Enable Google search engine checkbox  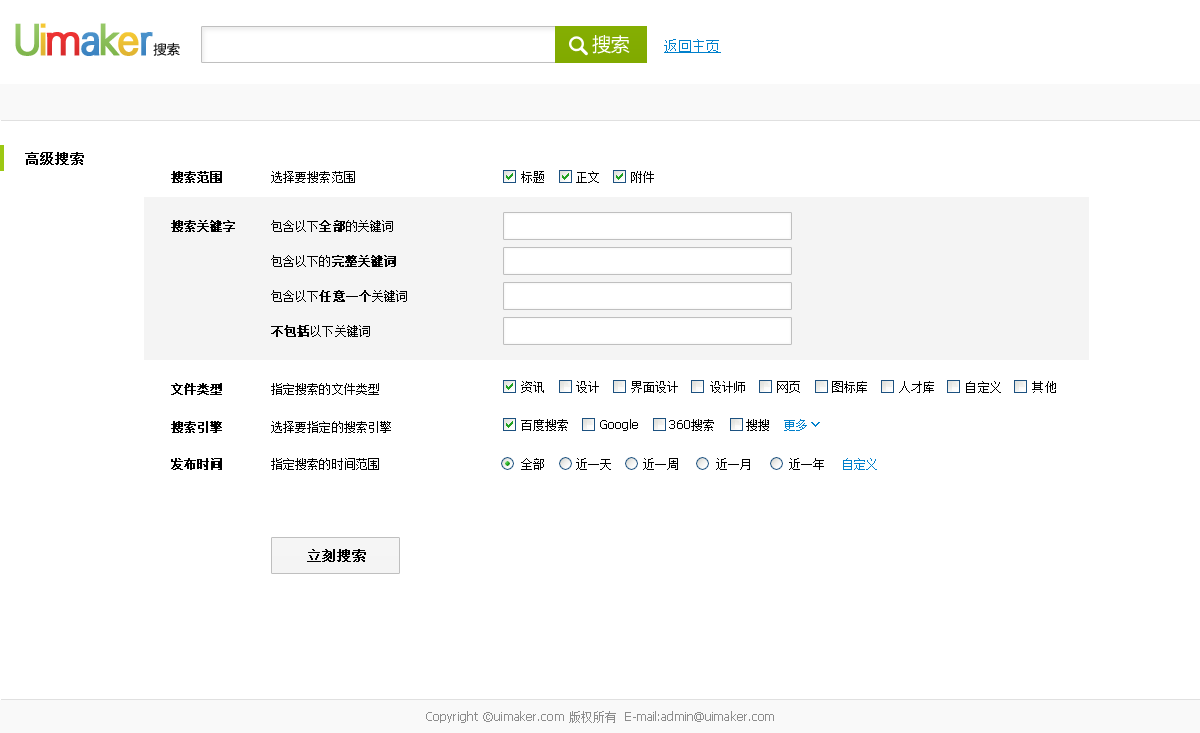tap(588, 425)
